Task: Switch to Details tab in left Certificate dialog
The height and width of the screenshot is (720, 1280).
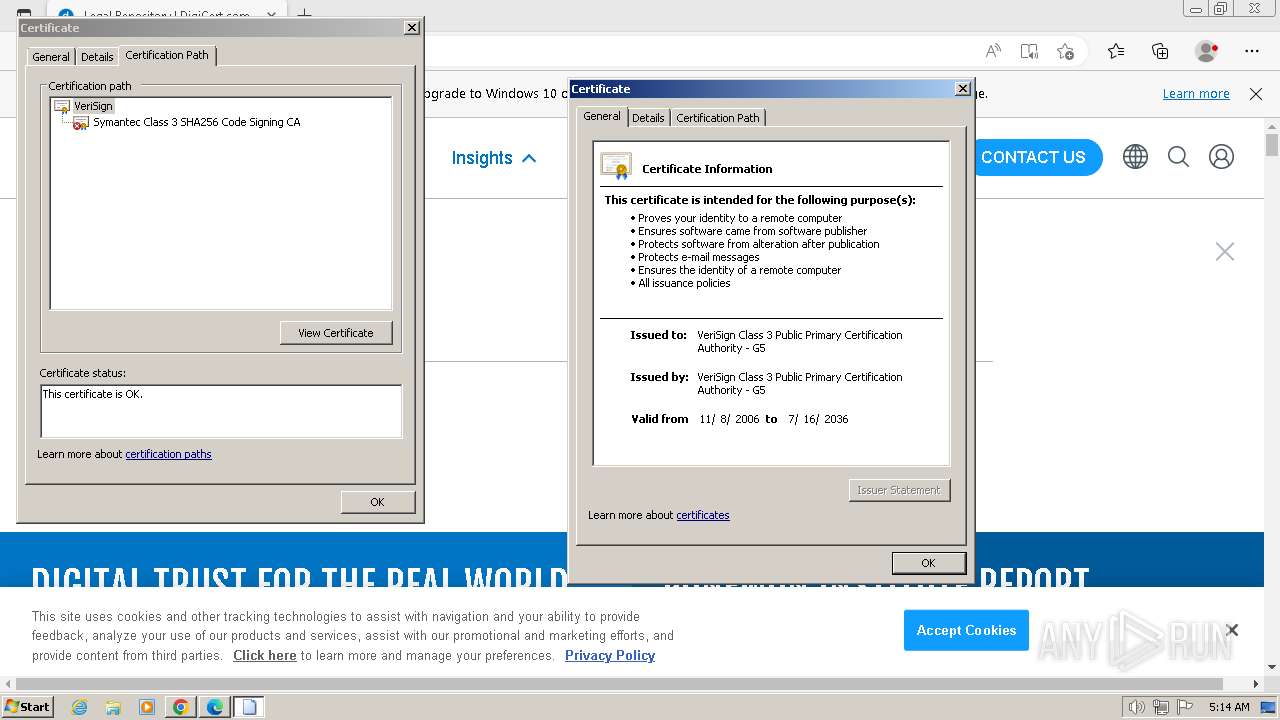Action: (x=97, y=57)
